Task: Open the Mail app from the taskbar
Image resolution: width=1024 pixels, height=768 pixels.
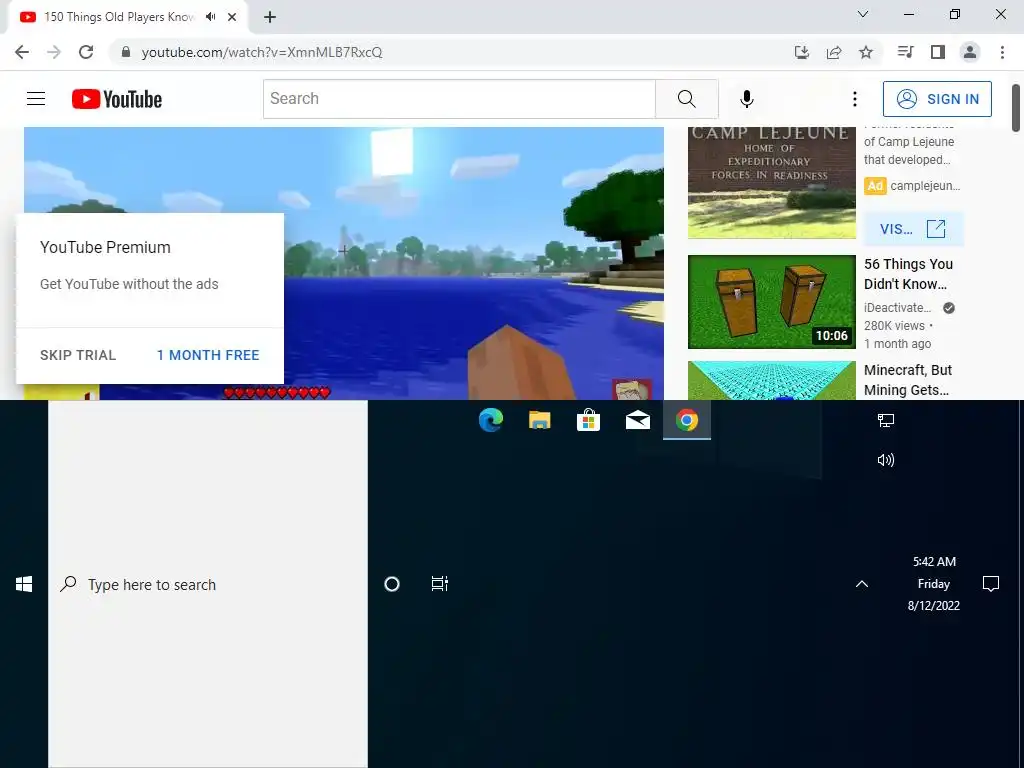Action: click(637, 420)
